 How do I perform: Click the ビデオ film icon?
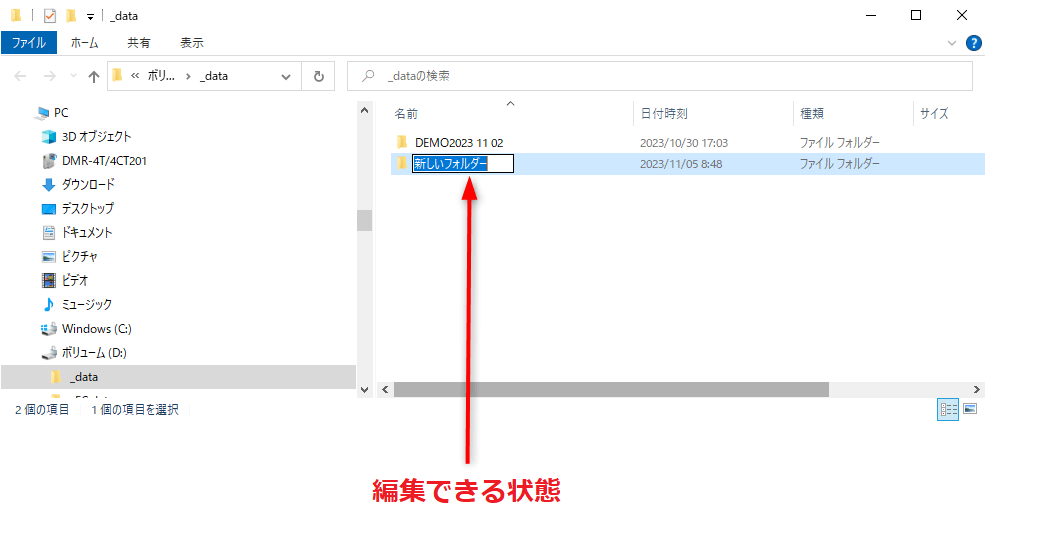[49, 280]
